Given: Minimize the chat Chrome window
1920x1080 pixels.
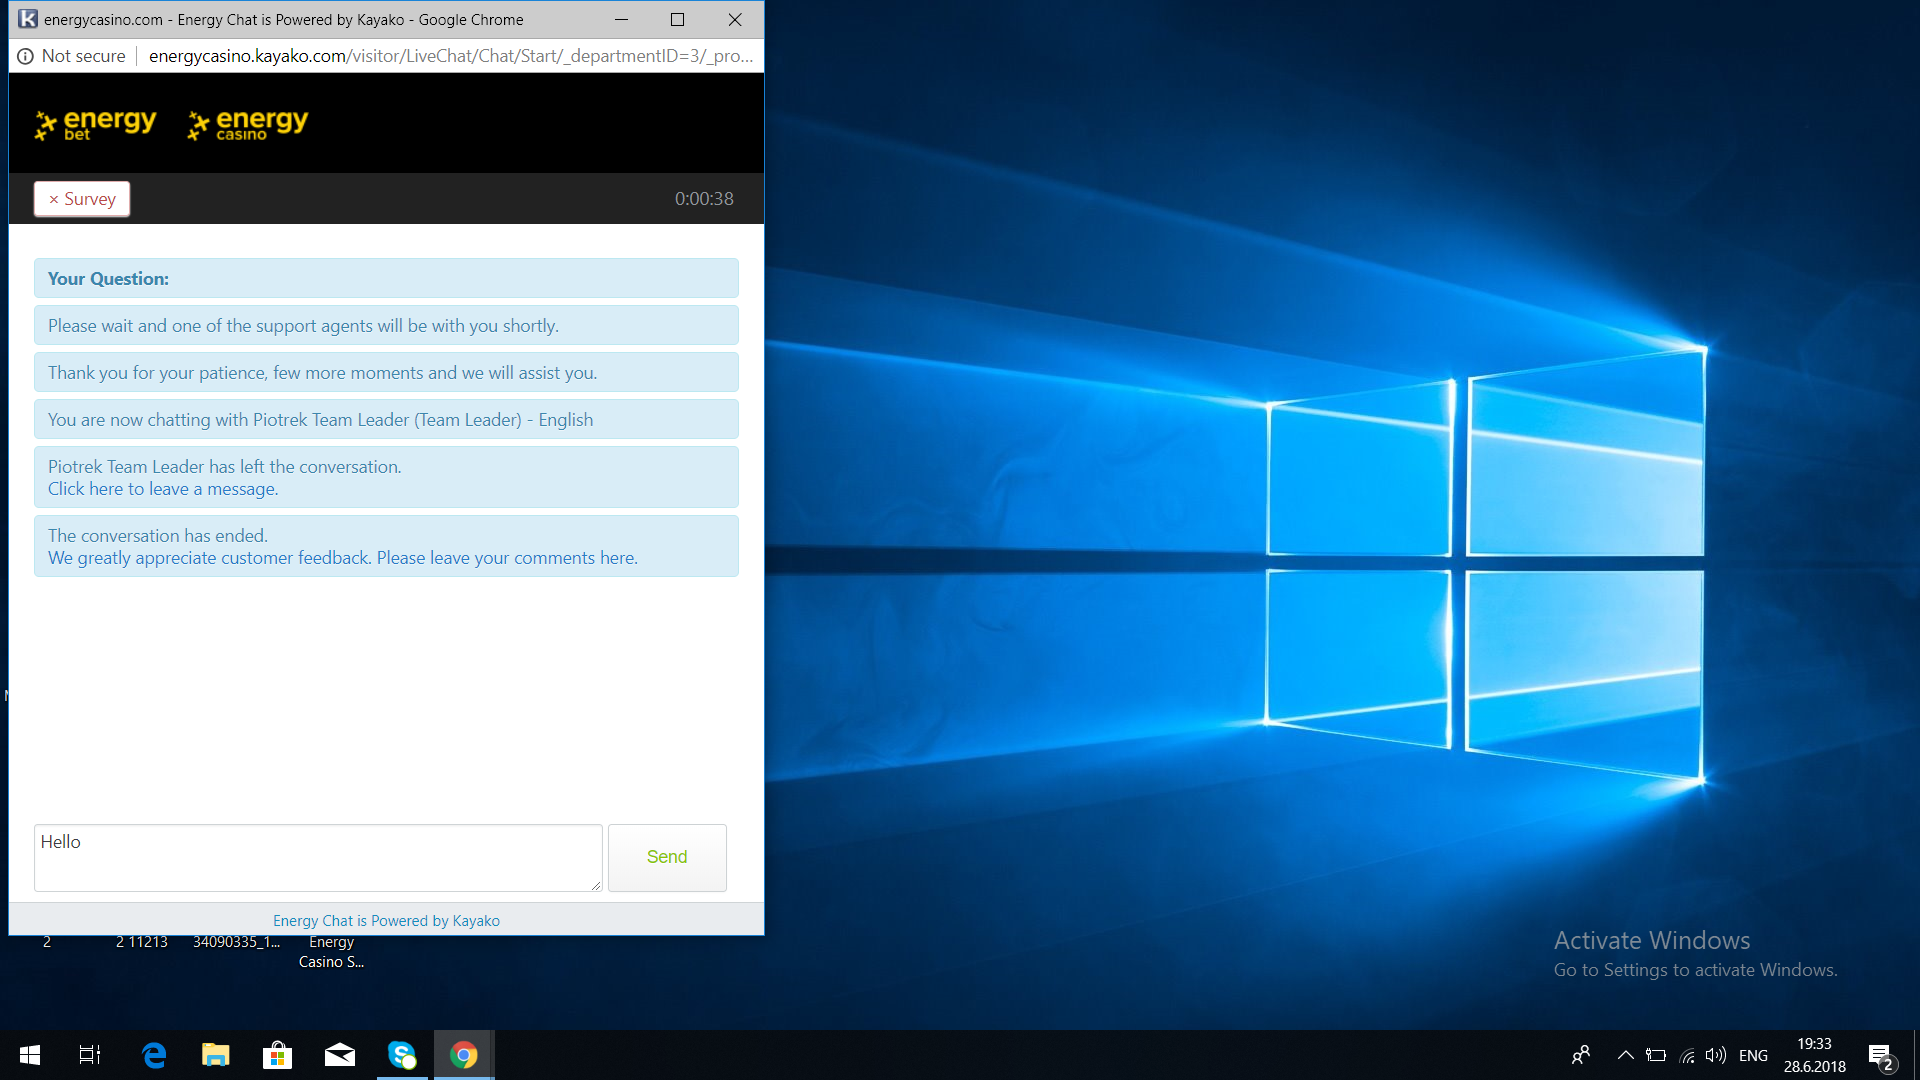Looking at the screenshot, I should pos(621,19).
